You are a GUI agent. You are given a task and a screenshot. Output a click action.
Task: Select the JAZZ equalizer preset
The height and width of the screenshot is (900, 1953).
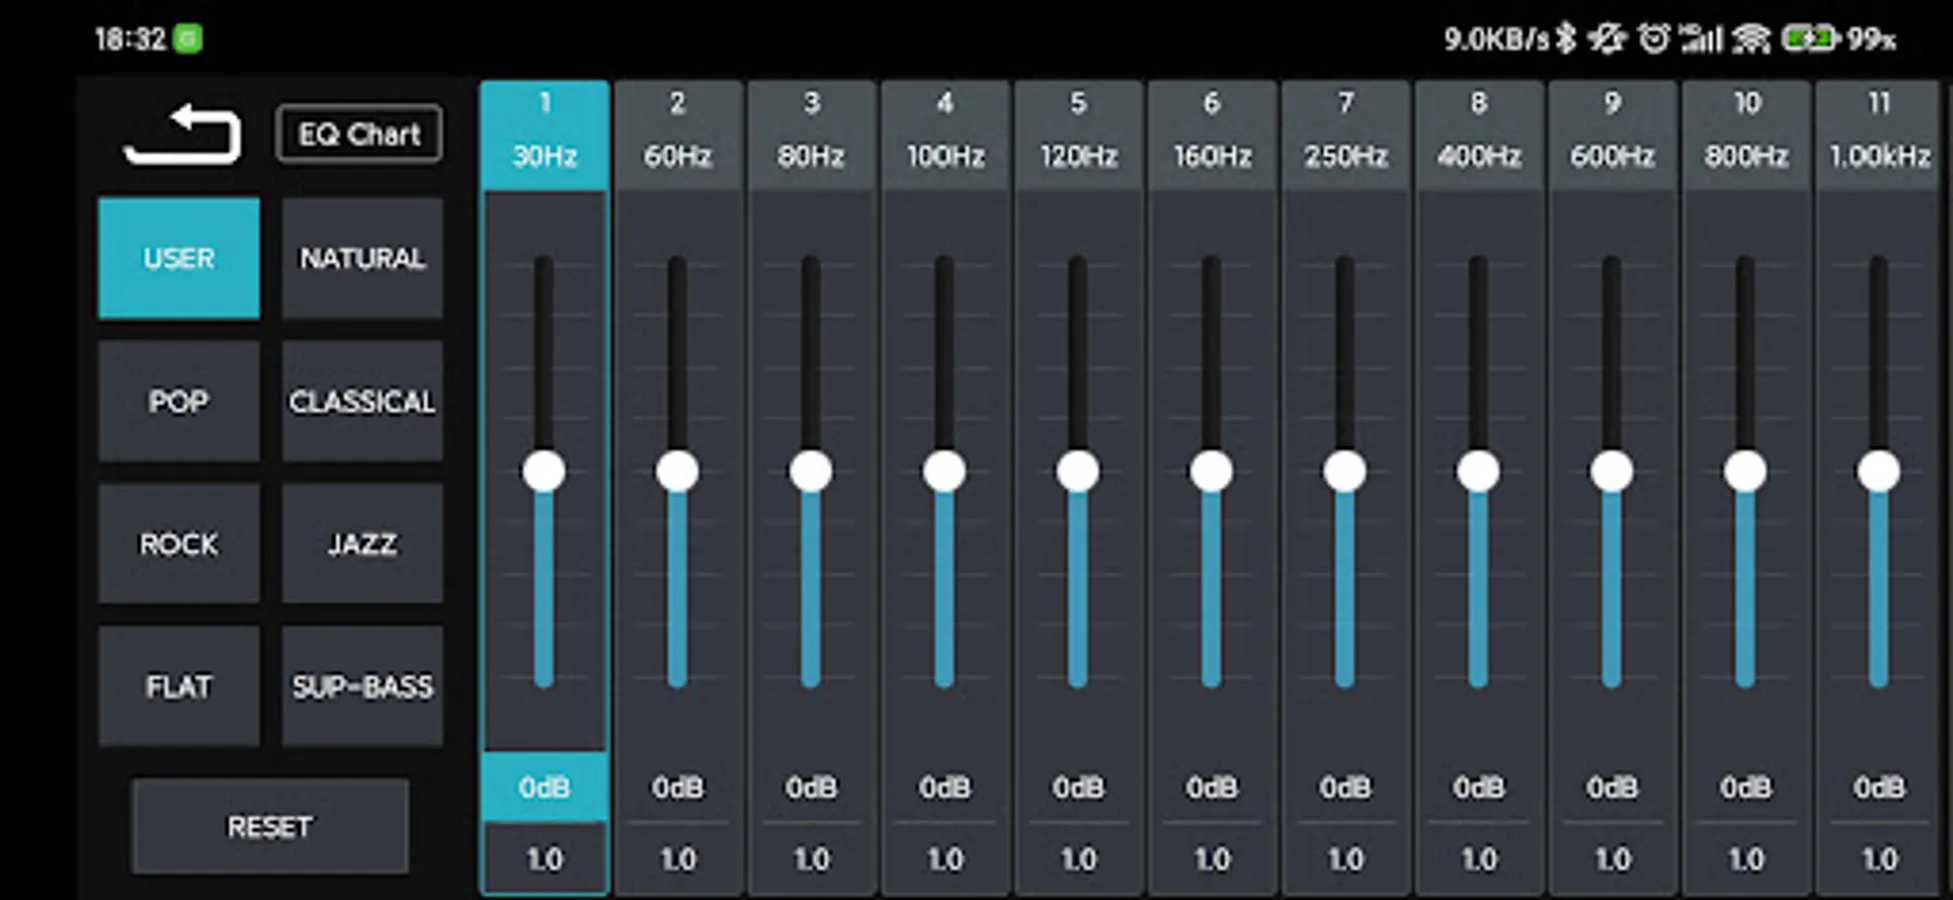point(362,544)
